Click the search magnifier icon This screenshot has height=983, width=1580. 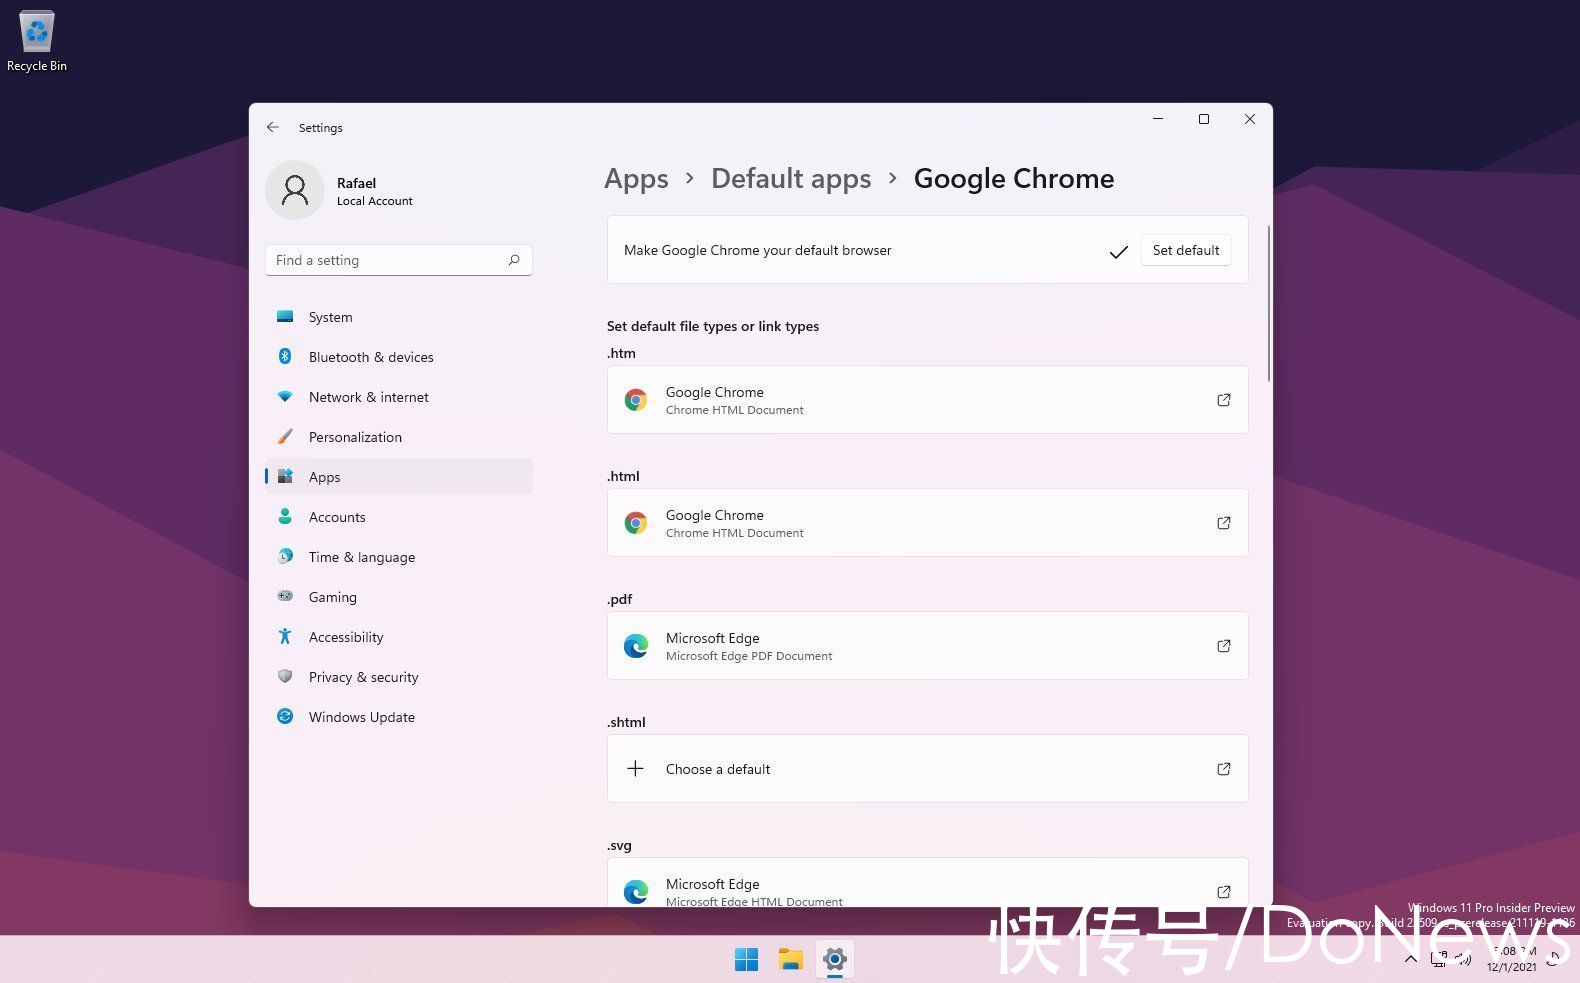click(x=514, y=260)
